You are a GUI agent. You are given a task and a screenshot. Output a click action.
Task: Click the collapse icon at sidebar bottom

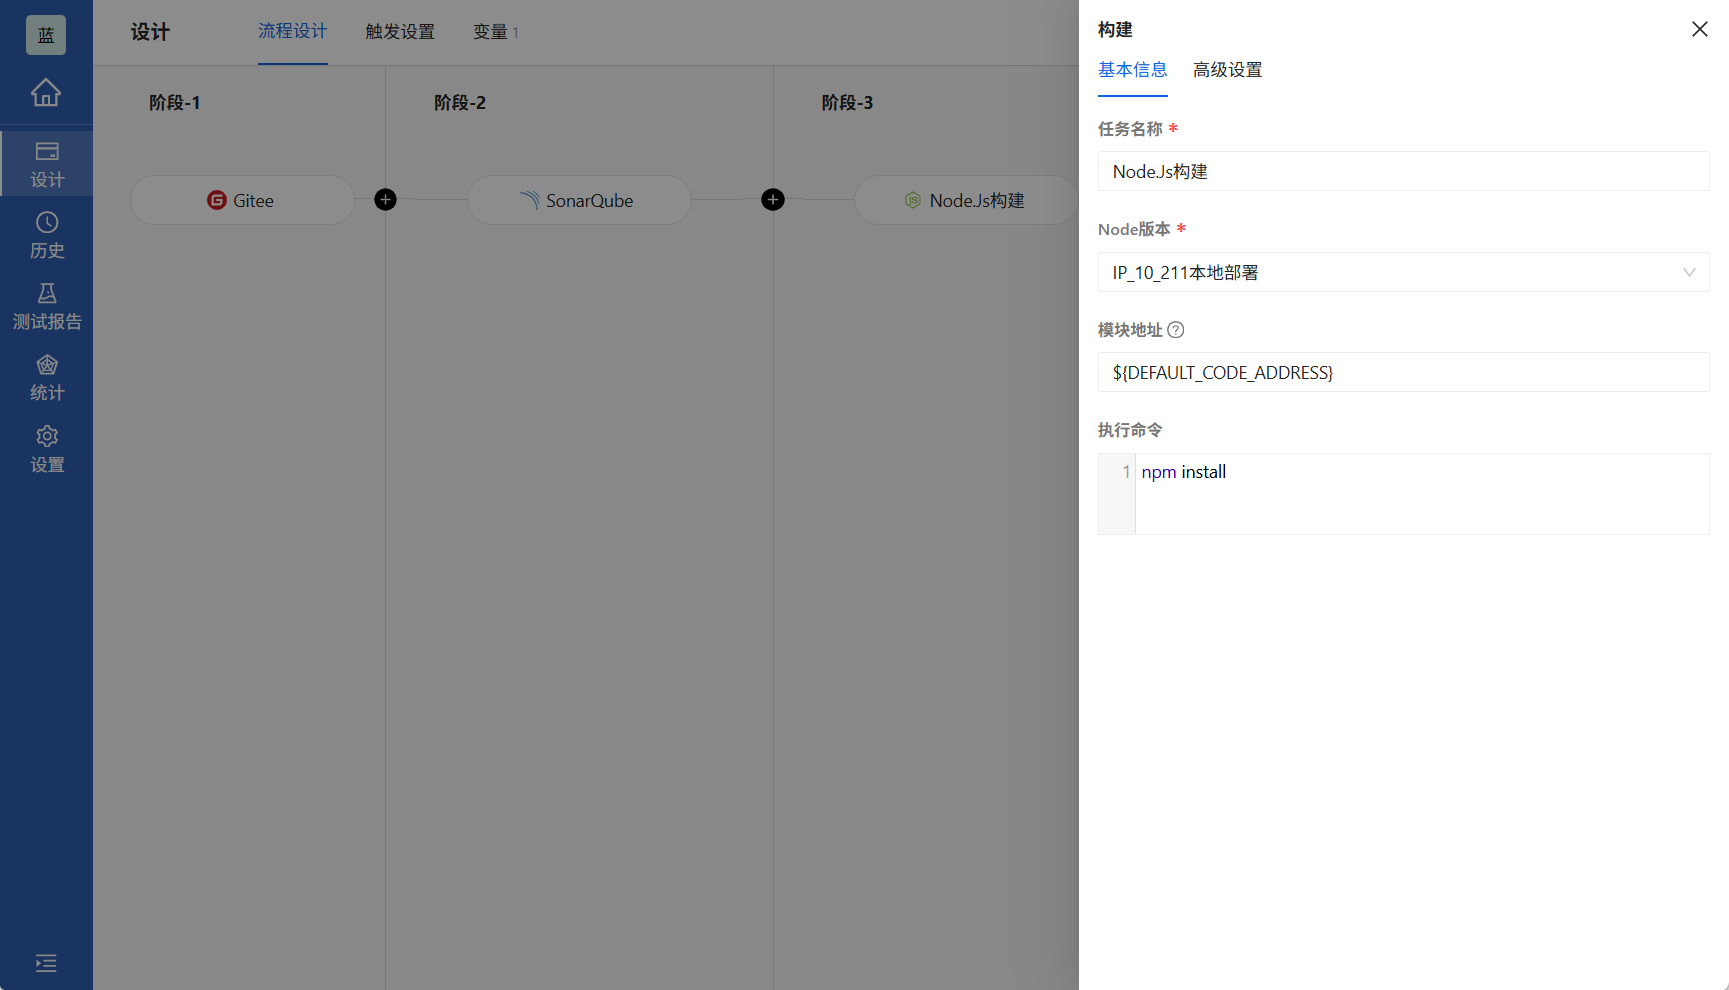[46, 963]
